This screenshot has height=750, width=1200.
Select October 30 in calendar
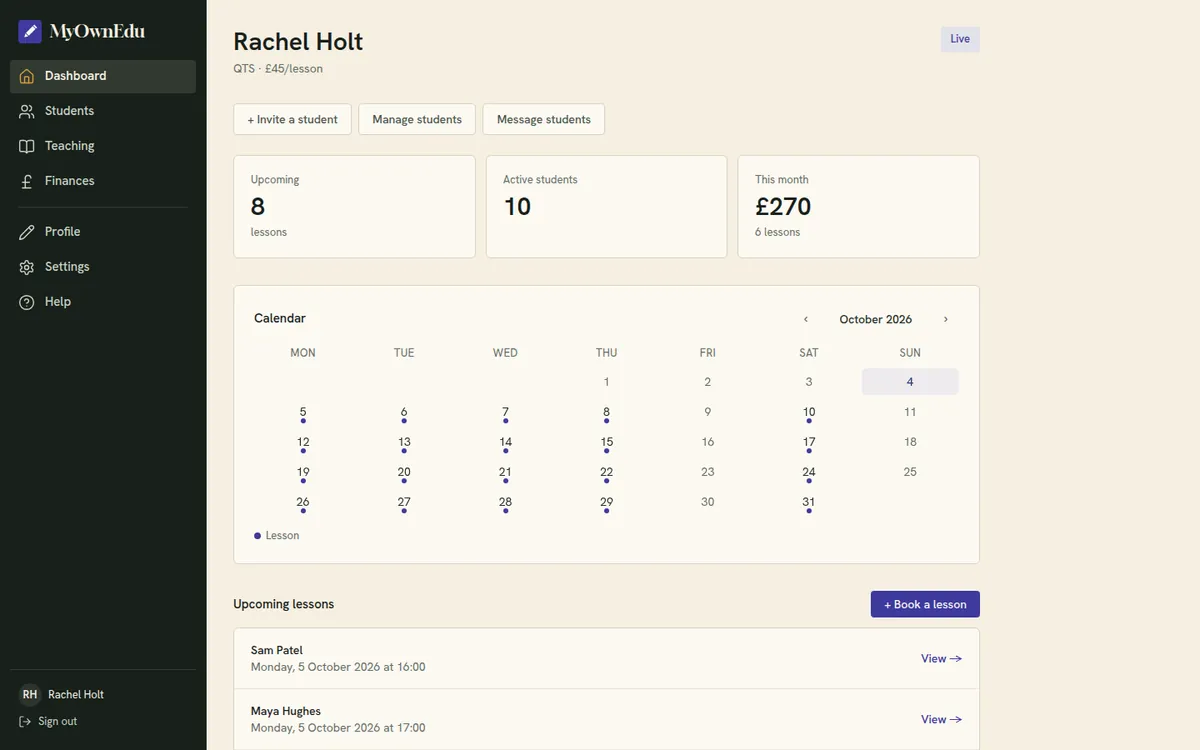pos(708,502)
